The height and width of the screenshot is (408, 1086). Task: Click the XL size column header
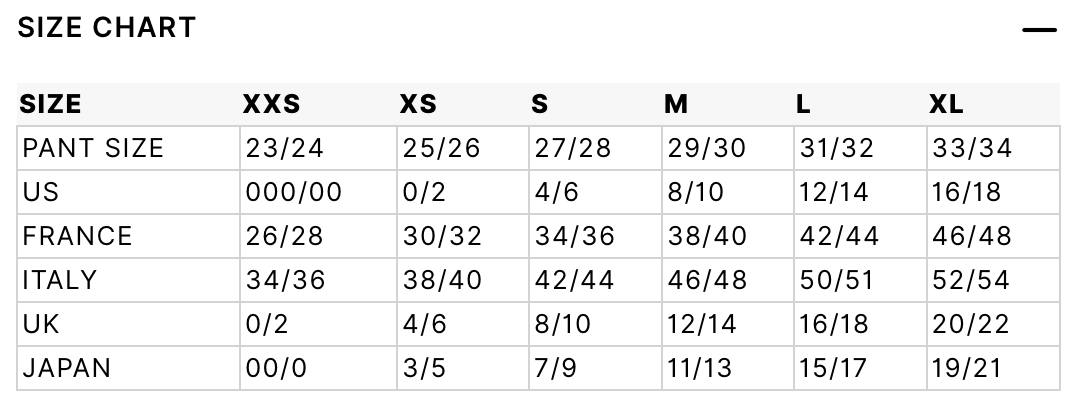[946, 104]
